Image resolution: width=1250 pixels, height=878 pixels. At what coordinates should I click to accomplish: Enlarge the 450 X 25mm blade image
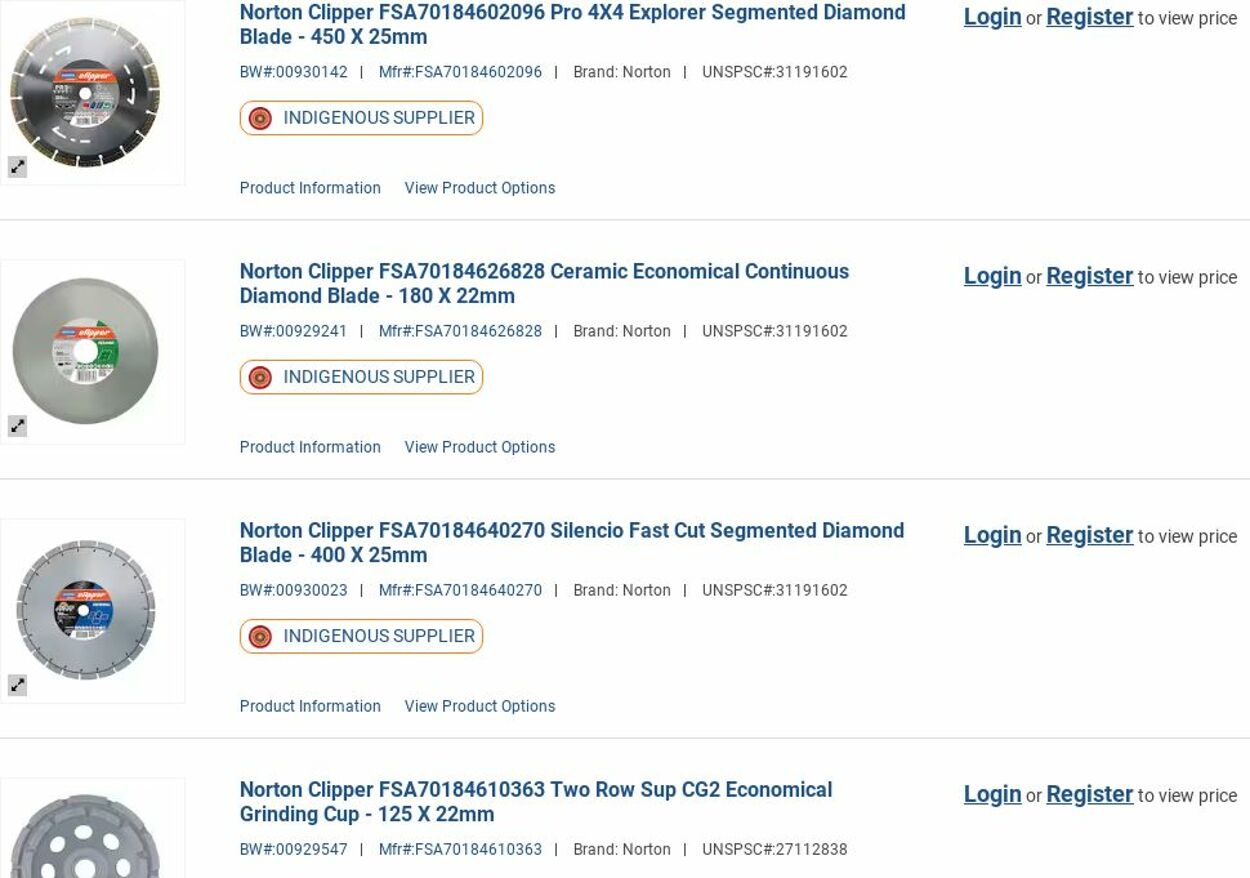tap(17, 167)
